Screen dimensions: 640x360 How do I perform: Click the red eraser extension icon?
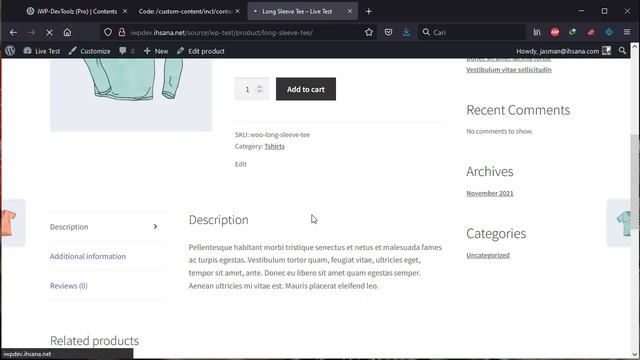point(591,32)
